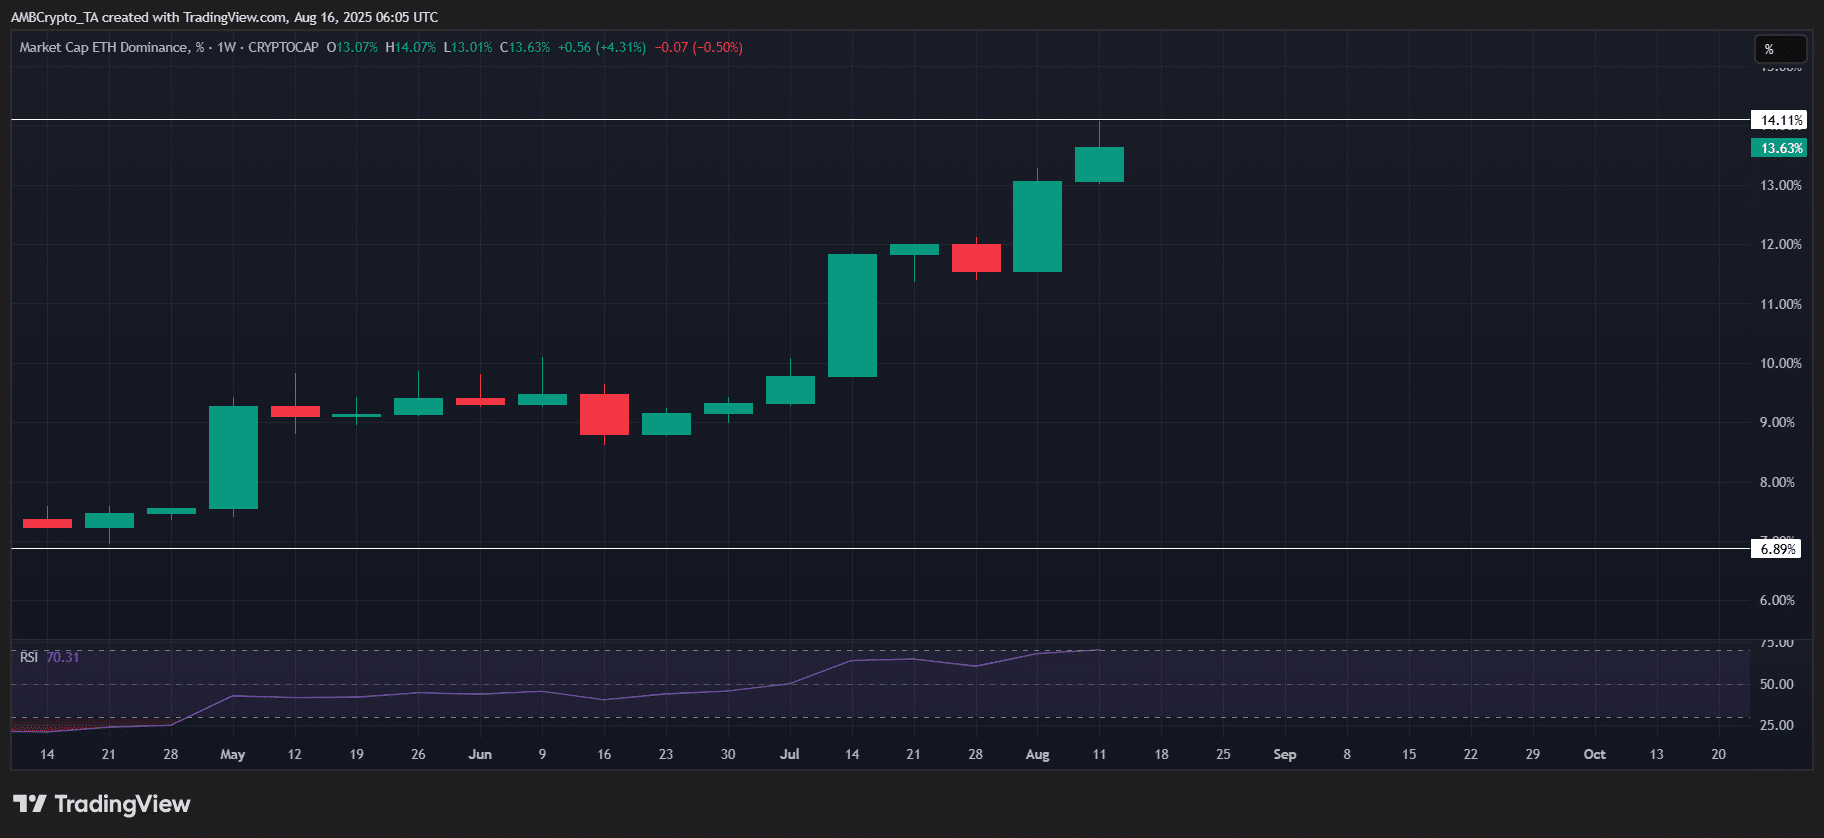Click the AMBCrypto_TA attribution header text
Screen dimensions: 1824x838
[x=224, y=17]
